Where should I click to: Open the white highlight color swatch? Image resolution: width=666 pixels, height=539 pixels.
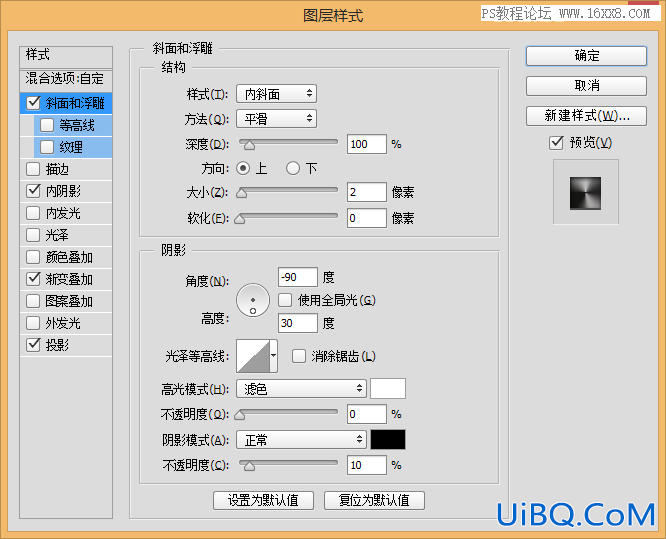[x=388, y=388]
